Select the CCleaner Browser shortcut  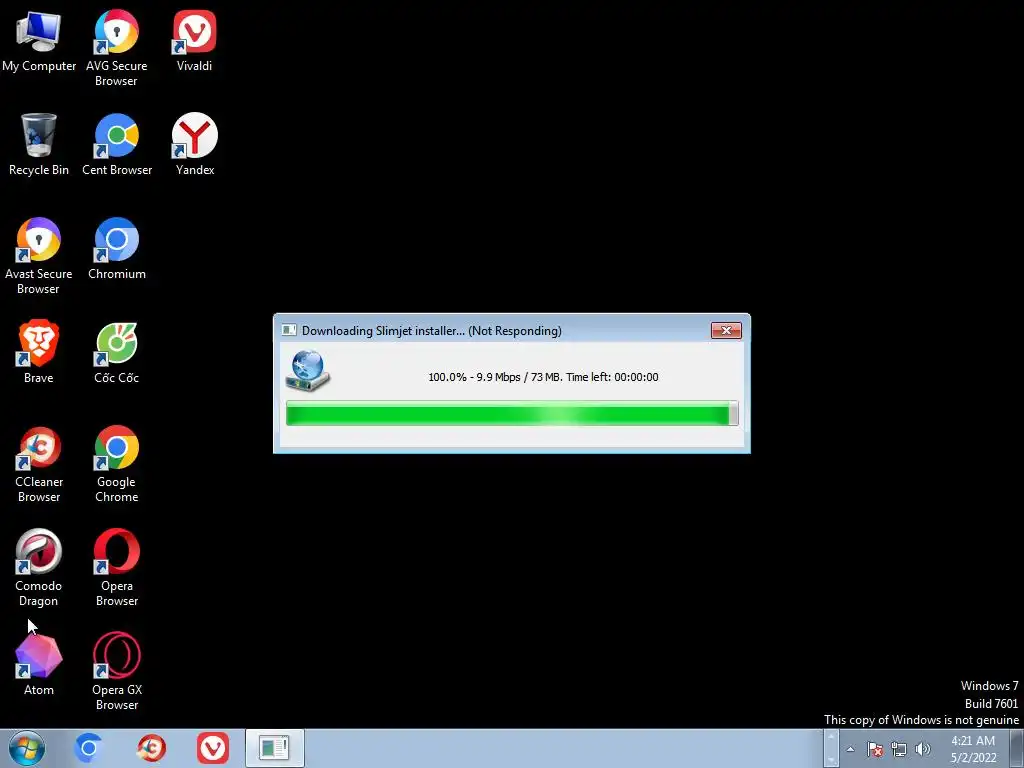pos(39,465)
